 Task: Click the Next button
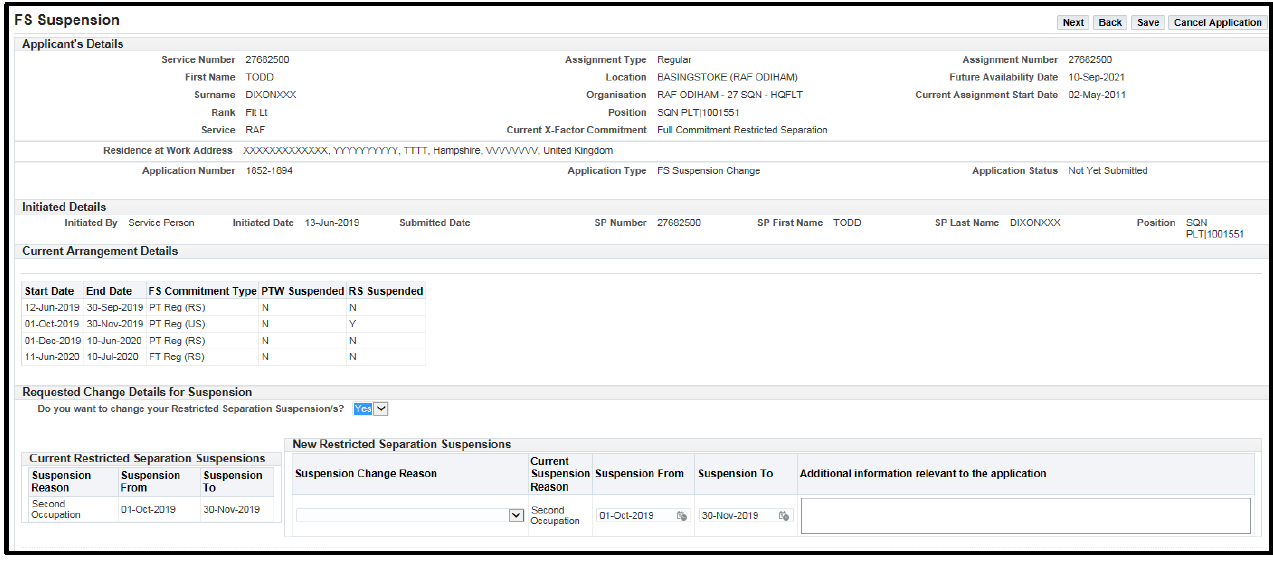point(1073,22)
